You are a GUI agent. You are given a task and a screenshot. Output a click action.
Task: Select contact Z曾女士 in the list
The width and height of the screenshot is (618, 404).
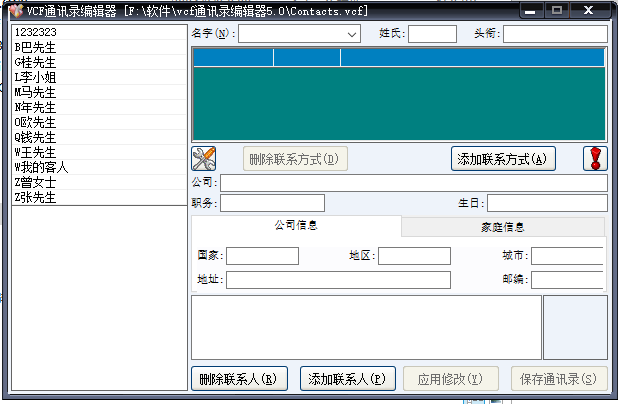pos(99,182)
